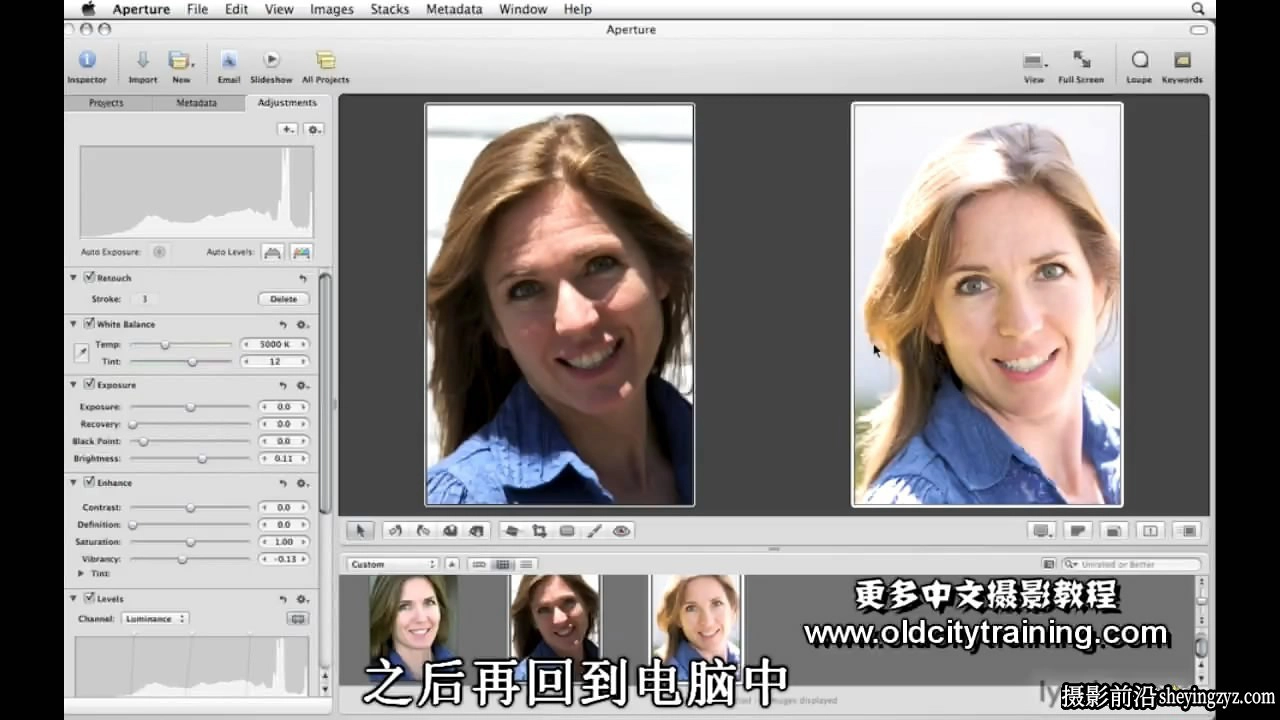The width and height of the screenshot is (1280, 720).
Task: Open the Inspector from the toolbar
Action: coord(87,65)
